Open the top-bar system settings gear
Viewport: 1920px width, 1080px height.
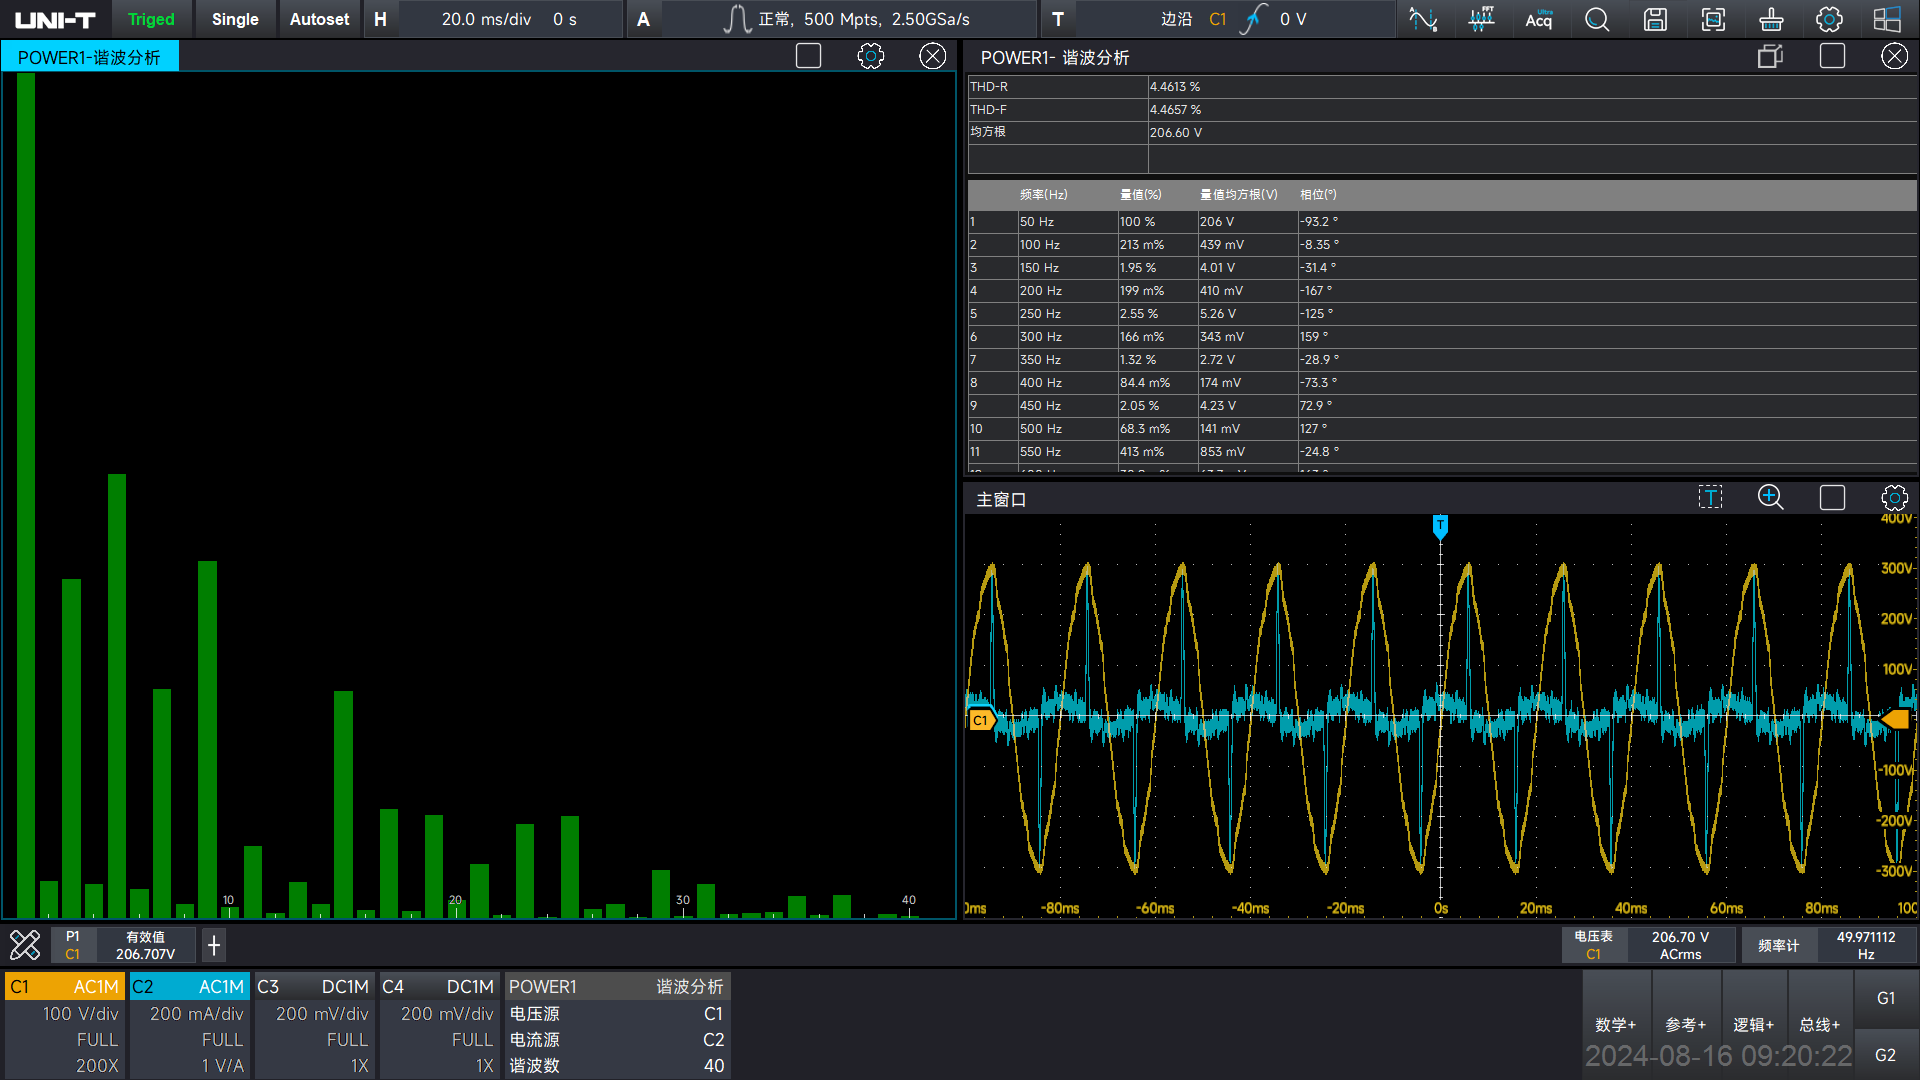(x=1829, y=19)
